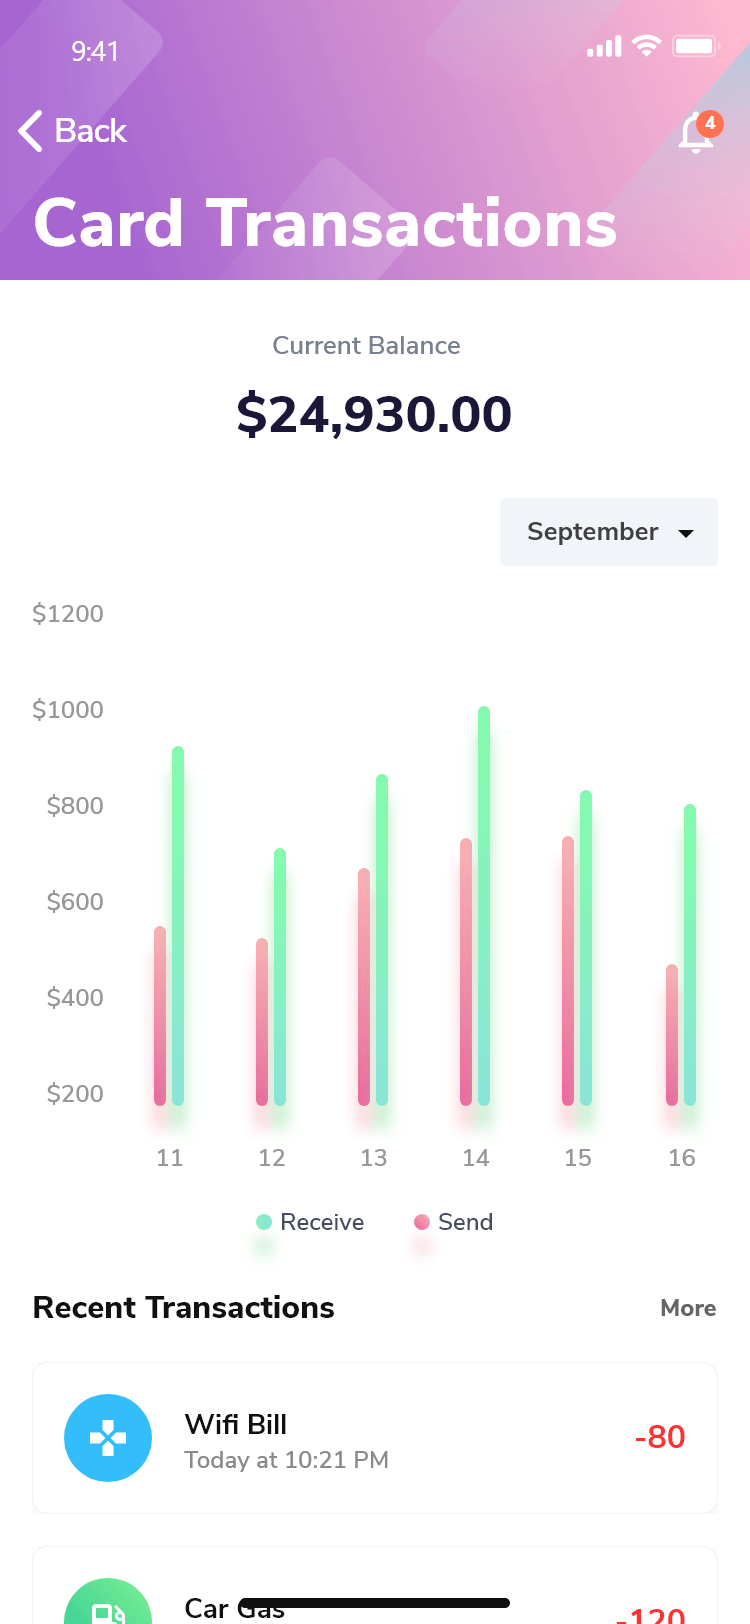Tap the tallest green Receive bar for day 14
The height and width of the screenshot is (1624, 750).
click(x=484, y=900)
